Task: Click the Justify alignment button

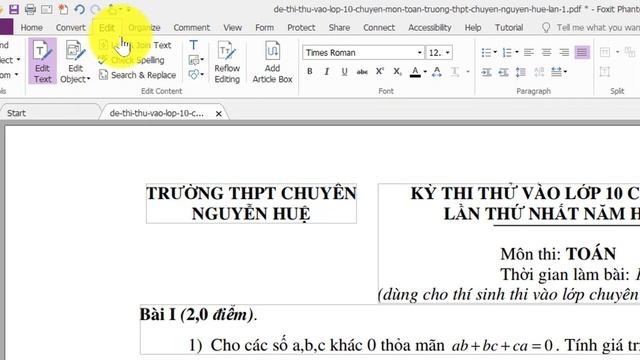Action: [x=582, y=52]
